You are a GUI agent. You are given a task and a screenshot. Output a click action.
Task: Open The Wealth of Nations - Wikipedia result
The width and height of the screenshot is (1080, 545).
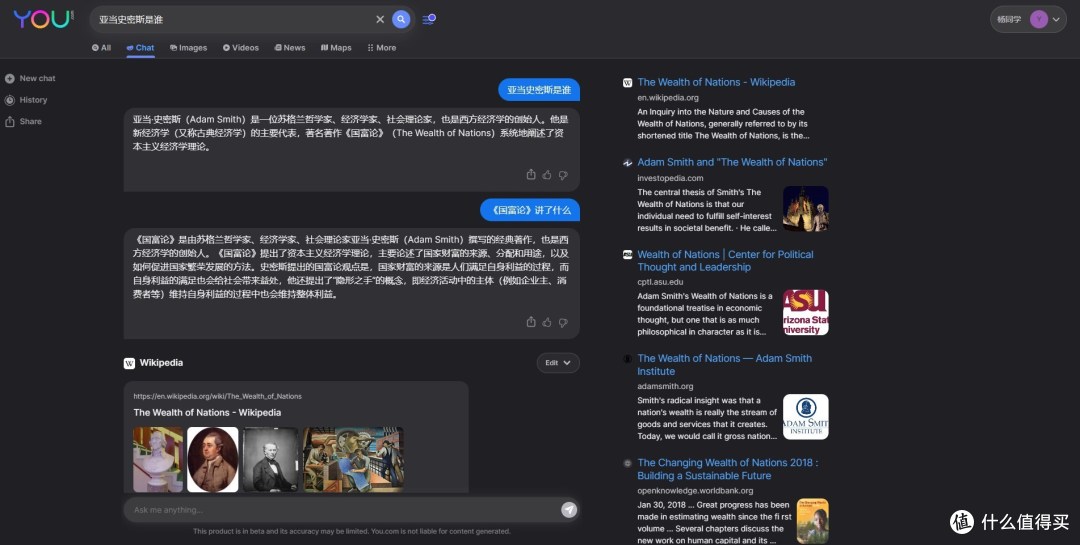716,82
